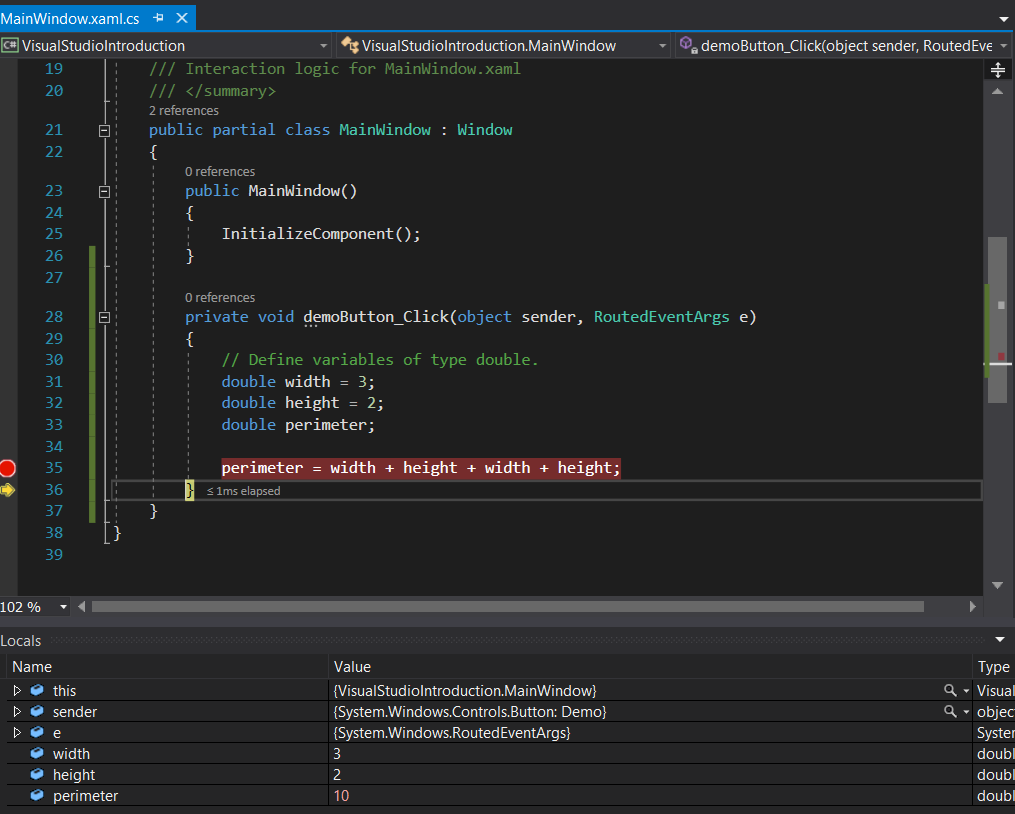Click the scroll-up arrow of the code editor
1015x814 pixels.
pos(997,91)
